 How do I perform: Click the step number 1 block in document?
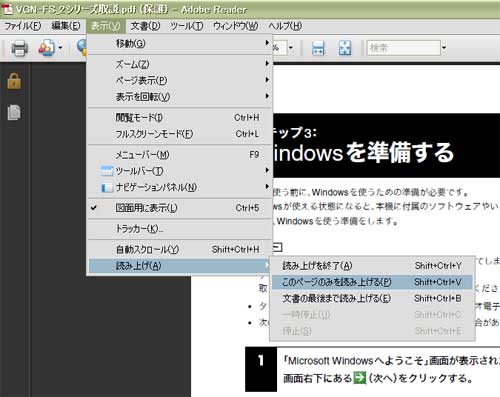(261, 369)
